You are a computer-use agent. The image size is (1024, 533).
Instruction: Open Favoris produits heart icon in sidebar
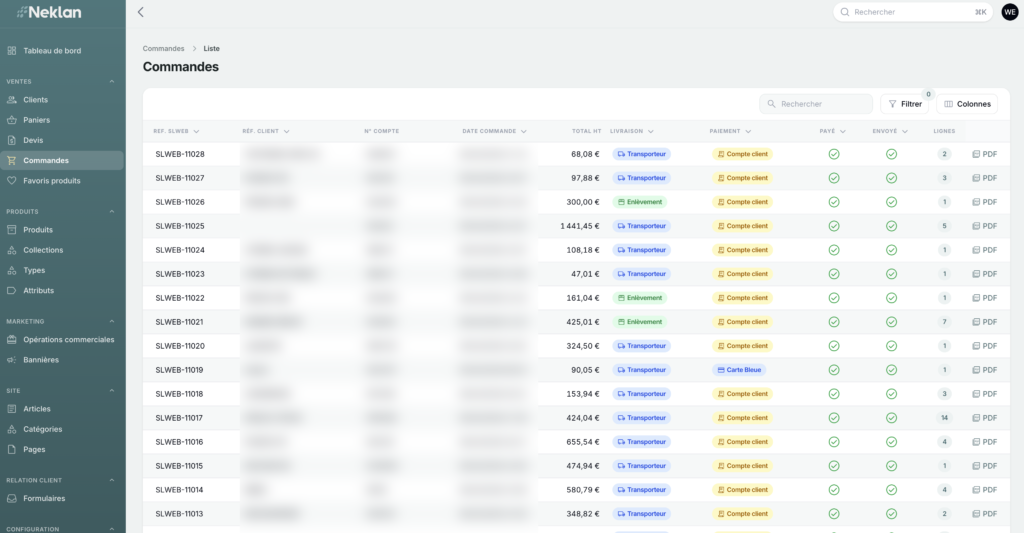(x=12, y=181)
